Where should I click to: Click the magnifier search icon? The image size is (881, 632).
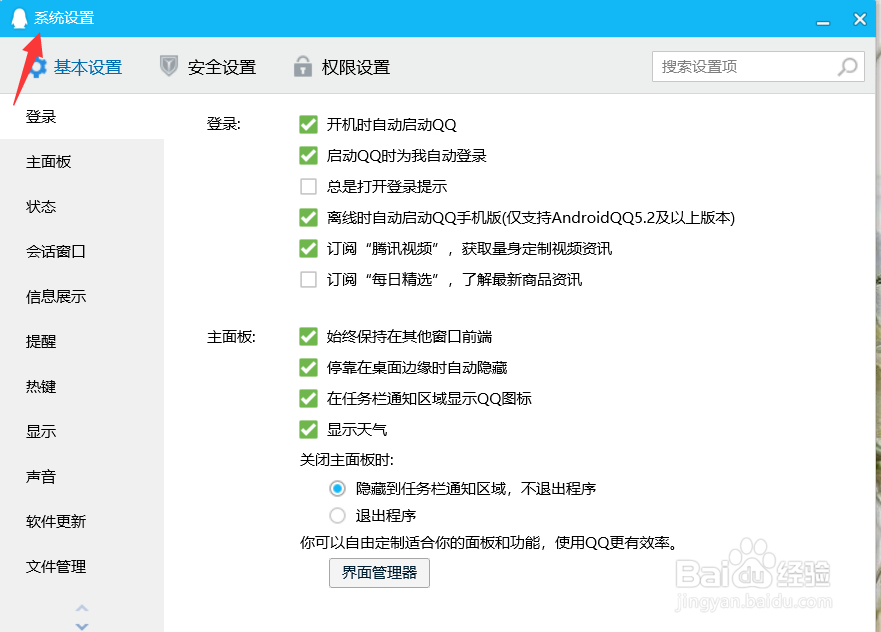click(848, 67)
